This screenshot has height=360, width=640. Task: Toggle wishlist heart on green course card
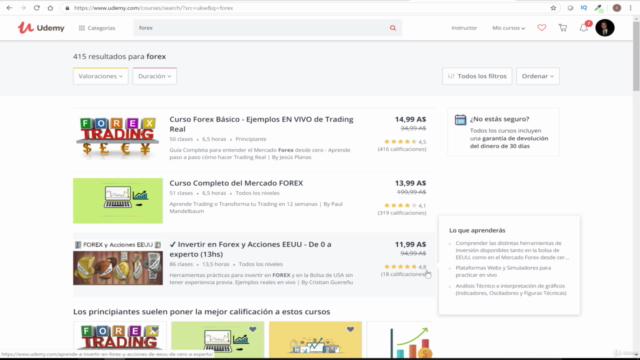[253, 329]
